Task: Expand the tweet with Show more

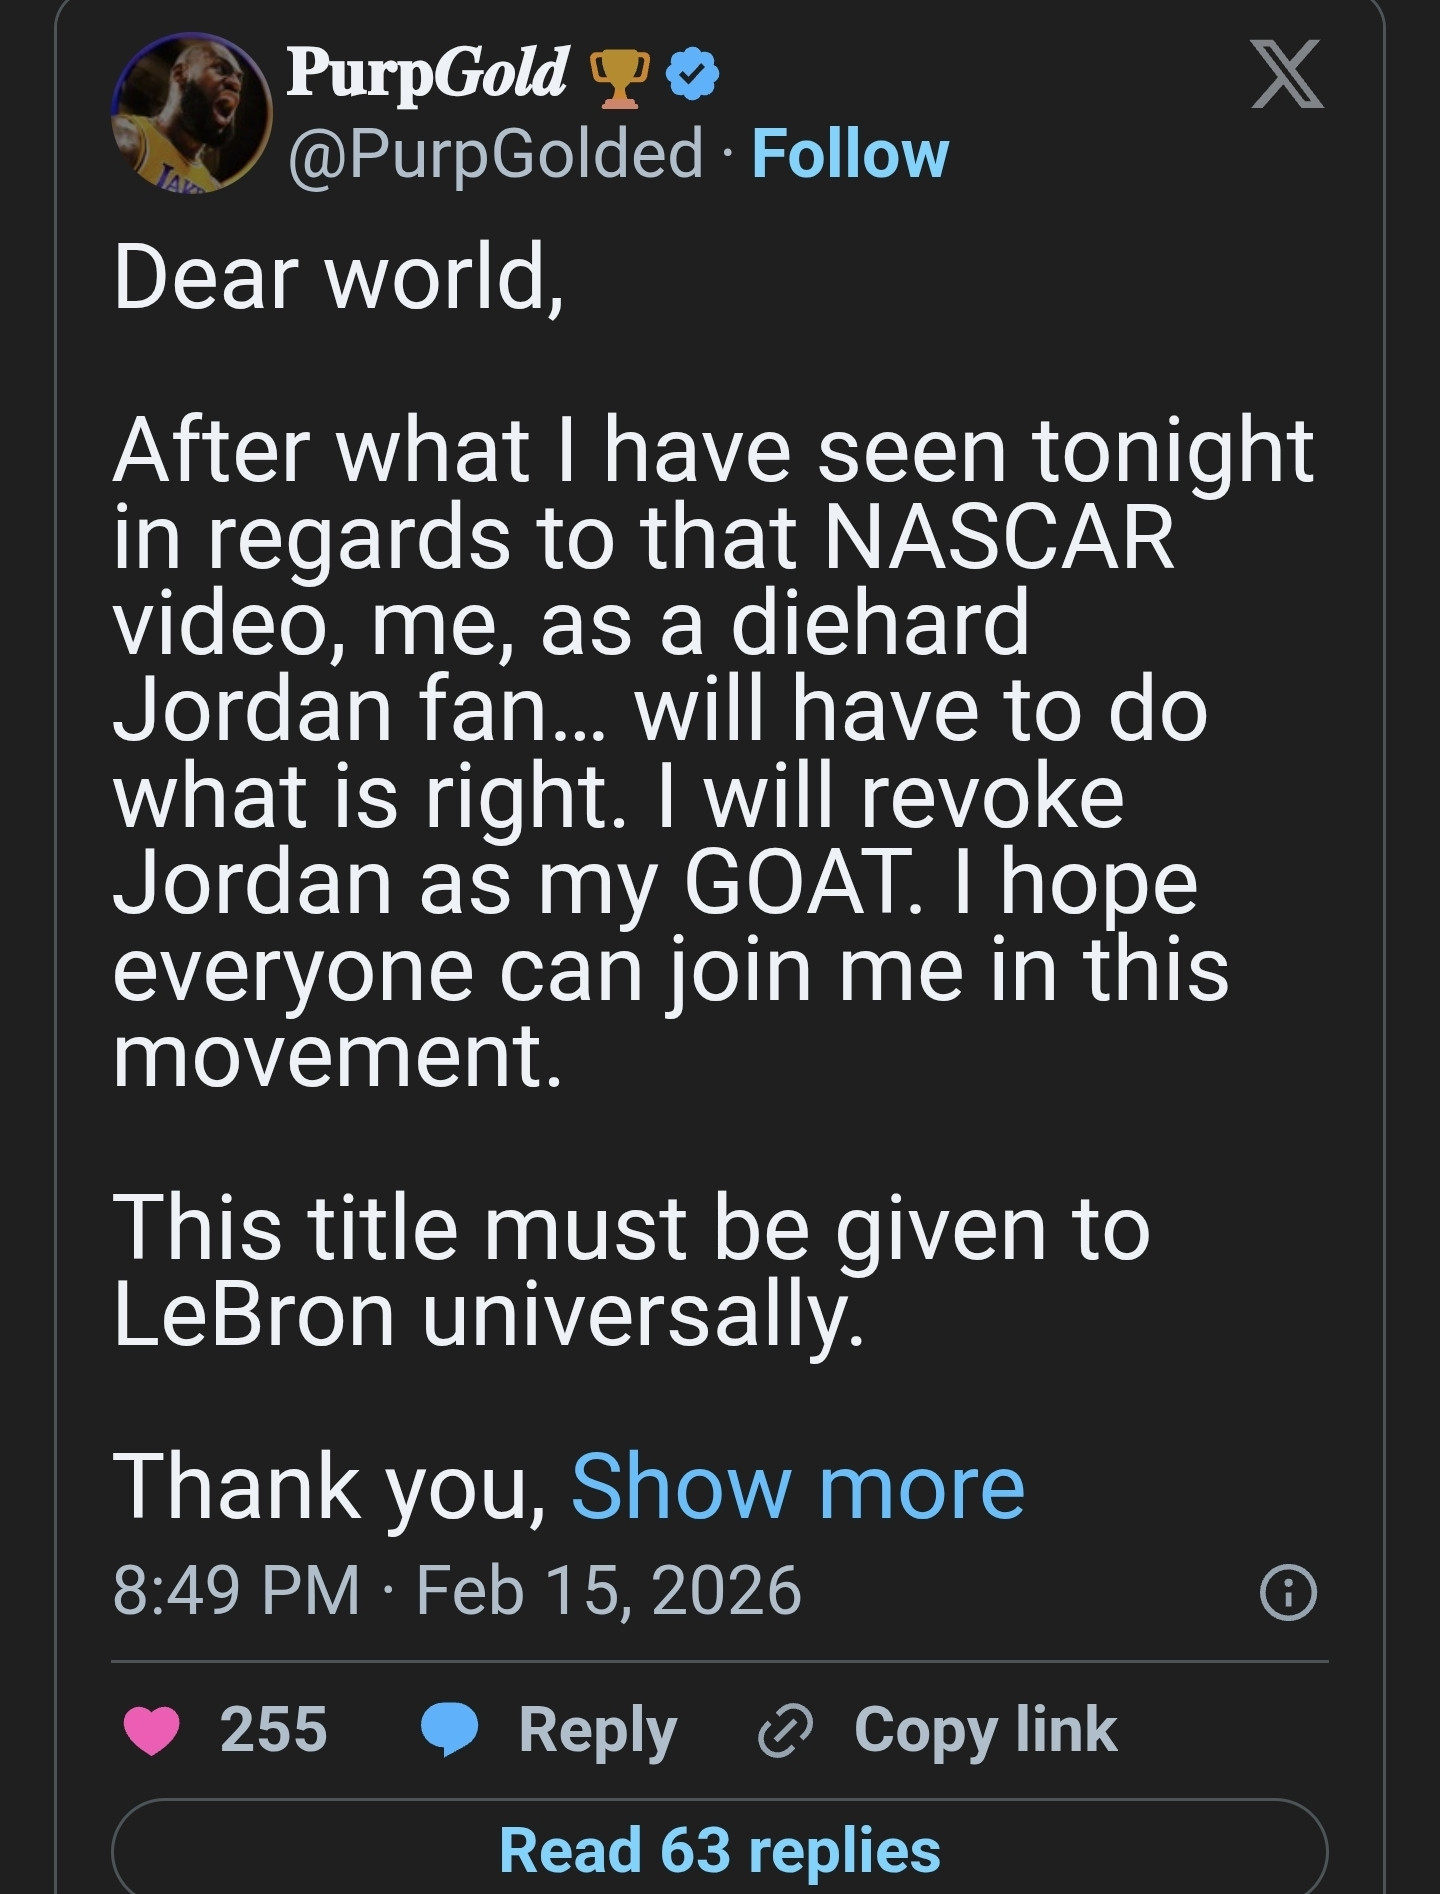Action: pos(797,1487)
